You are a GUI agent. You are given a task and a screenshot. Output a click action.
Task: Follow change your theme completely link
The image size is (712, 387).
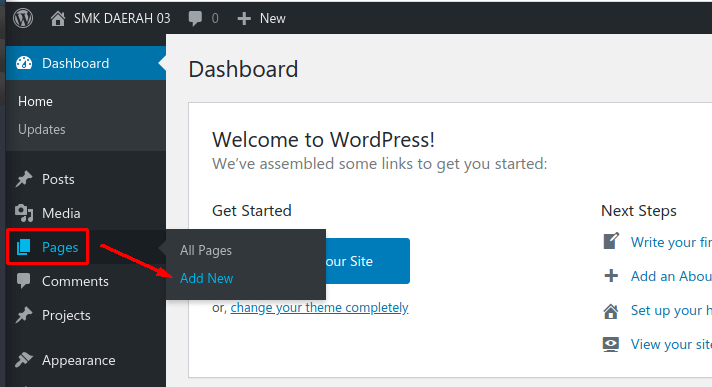320,308
